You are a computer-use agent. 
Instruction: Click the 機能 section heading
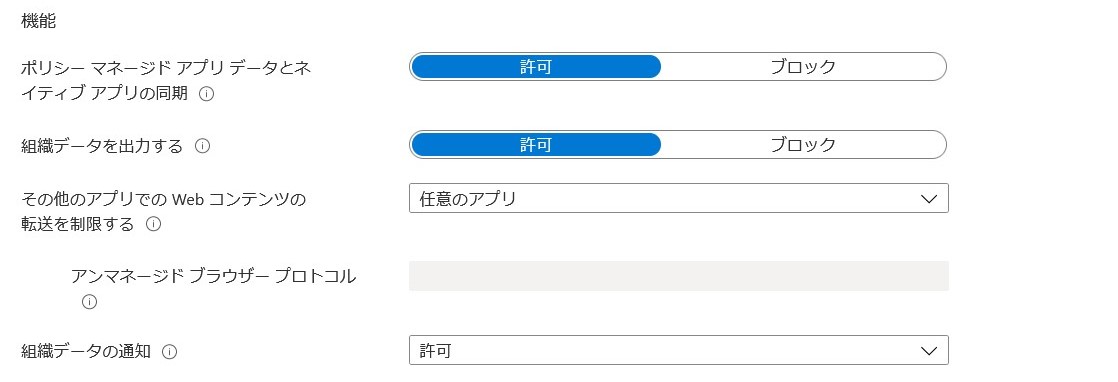click(39, 21)
